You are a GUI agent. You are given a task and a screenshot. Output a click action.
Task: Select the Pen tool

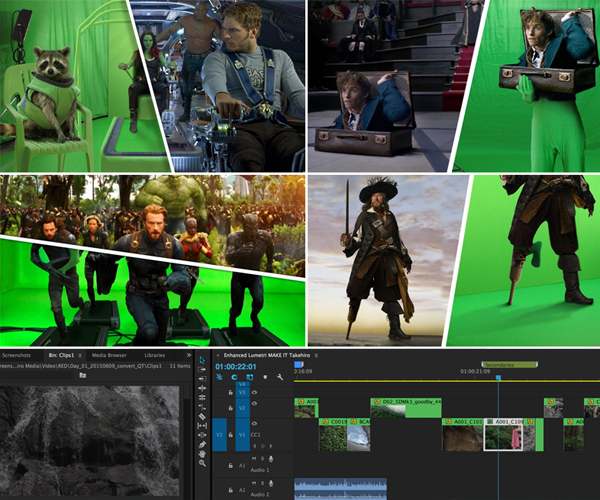pos(202,445)
